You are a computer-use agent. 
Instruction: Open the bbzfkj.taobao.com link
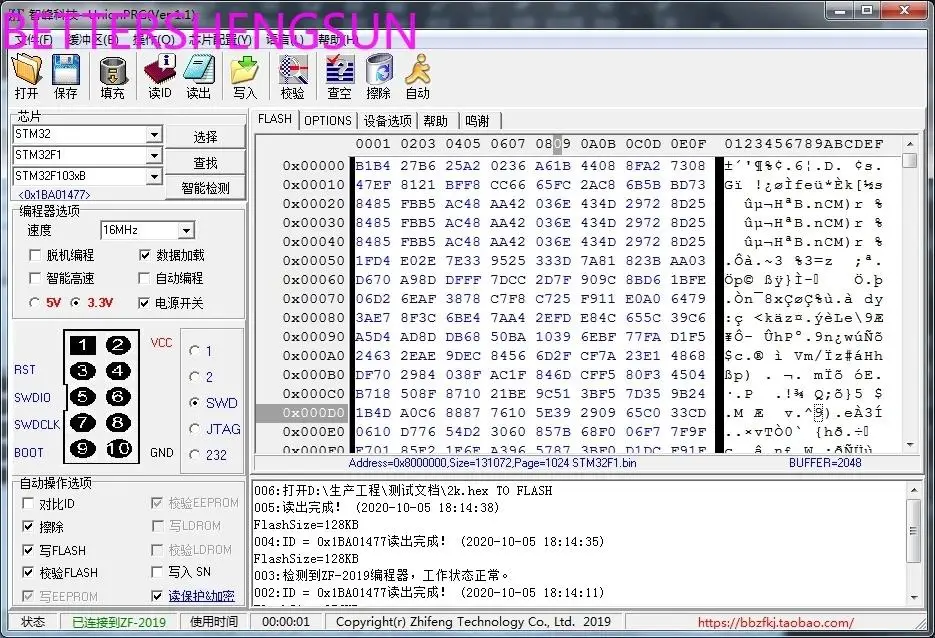coord(775,622)
